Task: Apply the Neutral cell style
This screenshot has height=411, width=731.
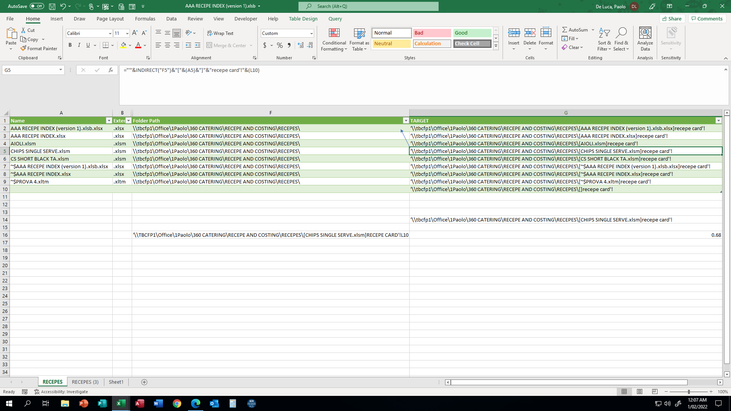Action: (x=391, y=44)
